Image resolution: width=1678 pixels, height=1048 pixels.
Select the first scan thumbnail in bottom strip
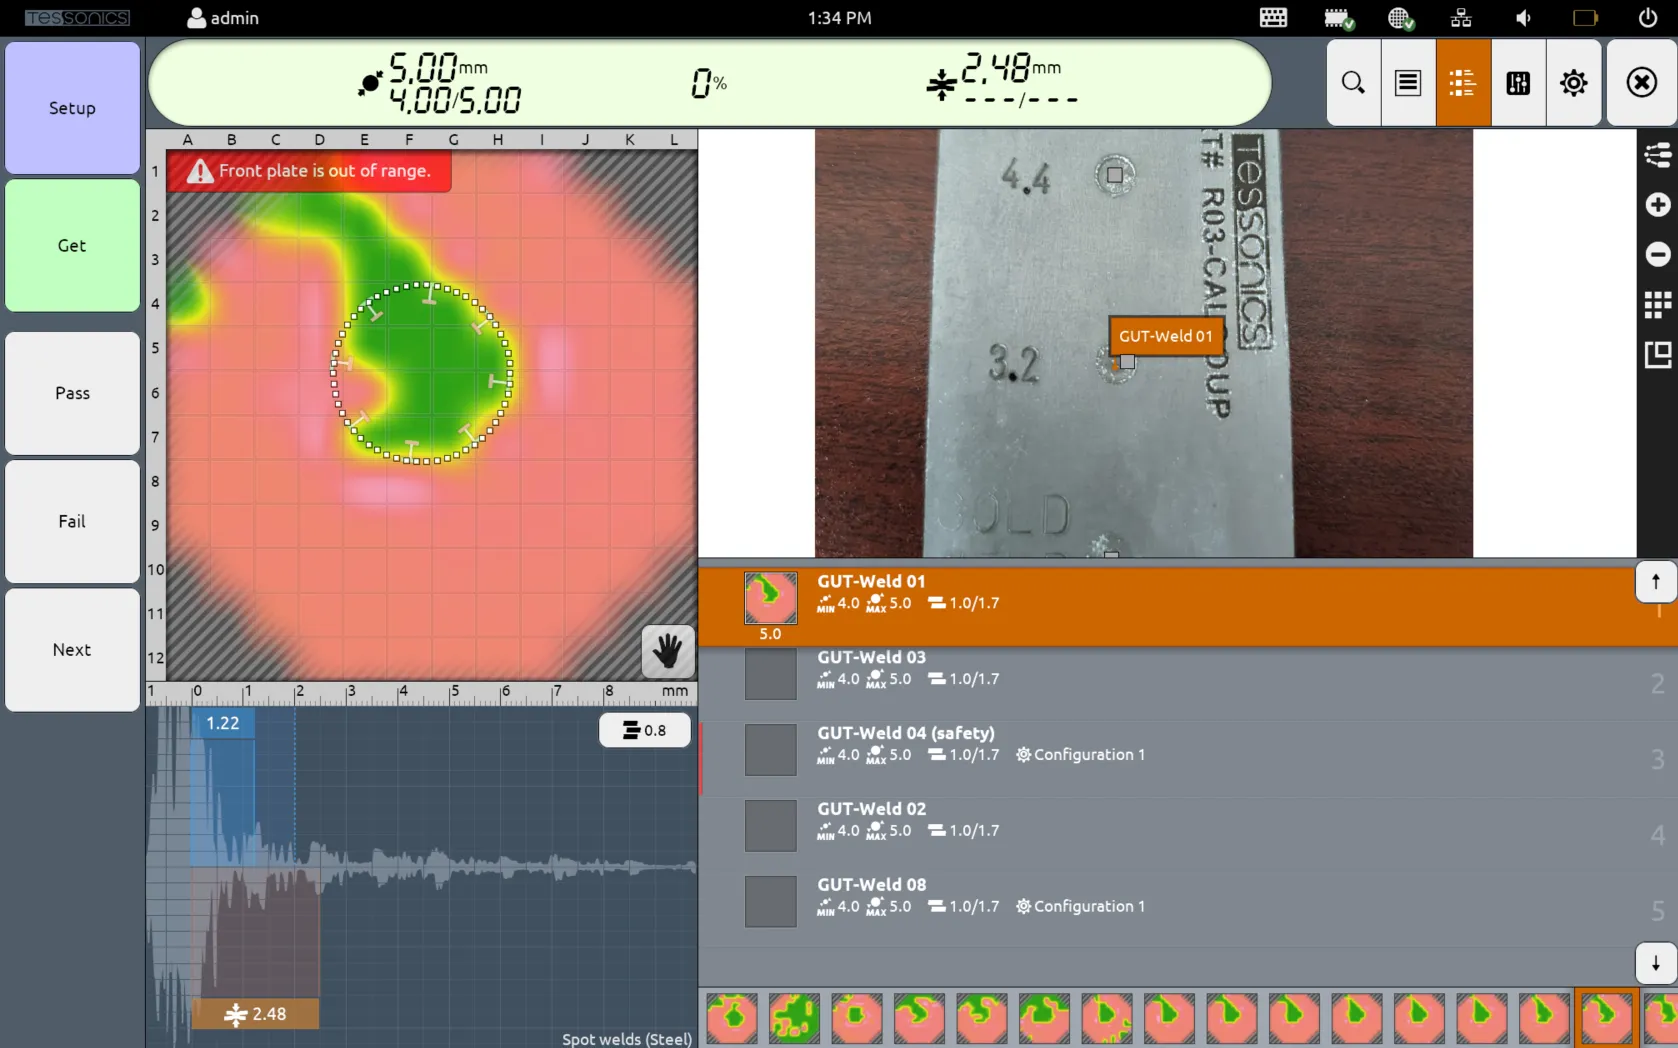[732, 1017]
